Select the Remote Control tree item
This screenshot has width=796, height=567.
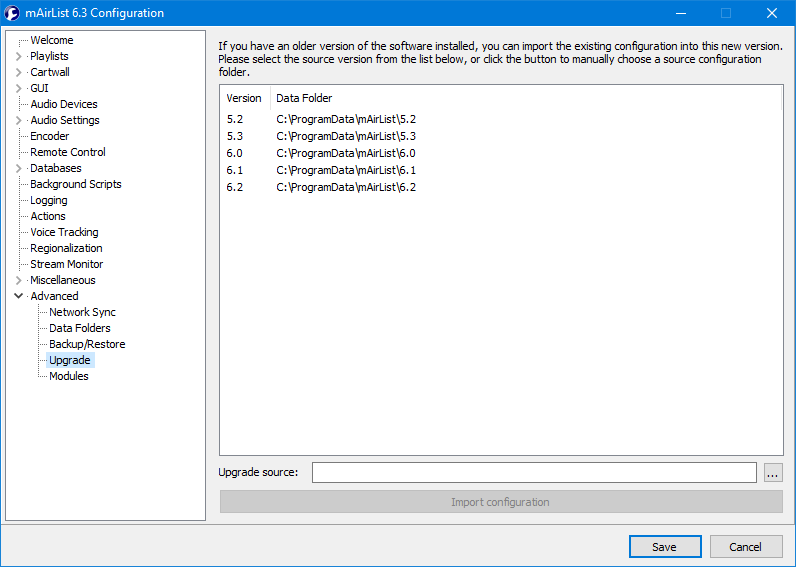(67, 152)
